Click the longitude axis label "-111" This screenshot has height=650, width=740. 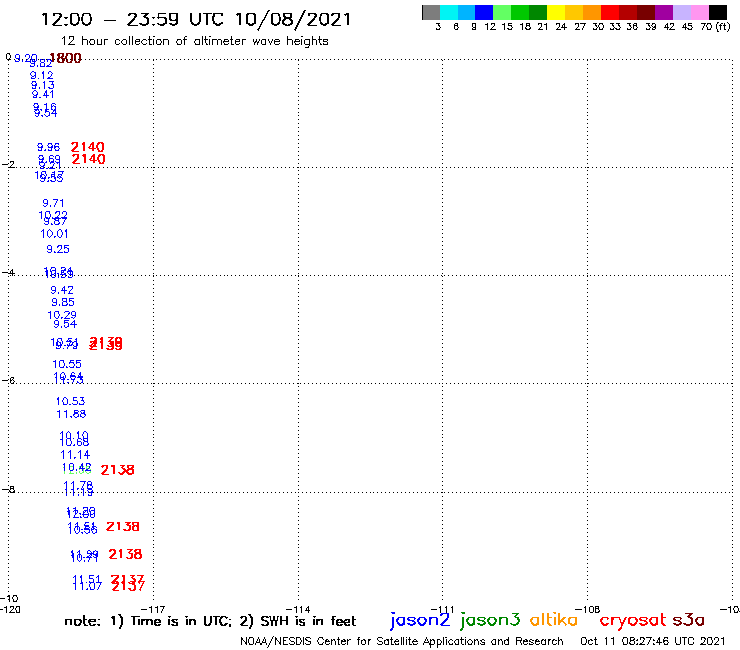(442, 609)
